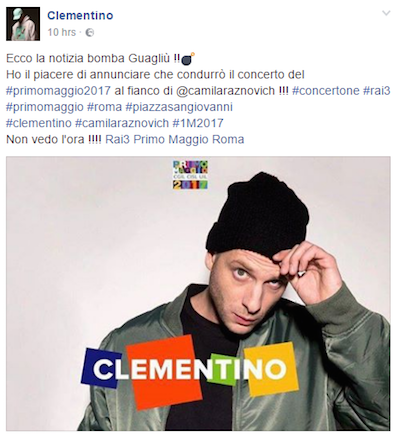The image size is (400, 438).
Task: Click the Primo Maggio 2017 logo in photo
Action: click(190, 175)
